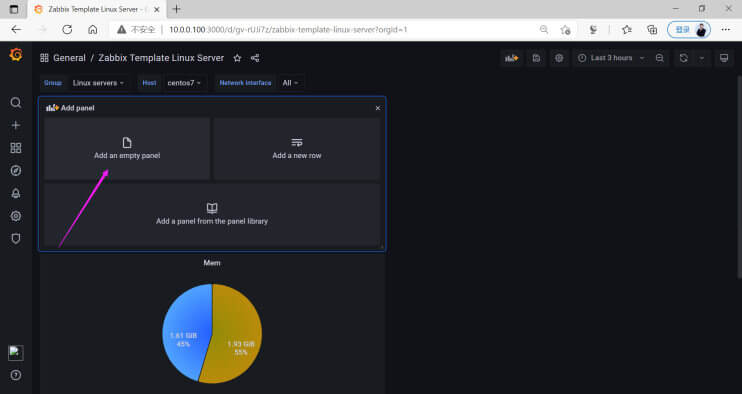Close the Add panel box
The width and height of the screenshot is (742, 394).
378,108
